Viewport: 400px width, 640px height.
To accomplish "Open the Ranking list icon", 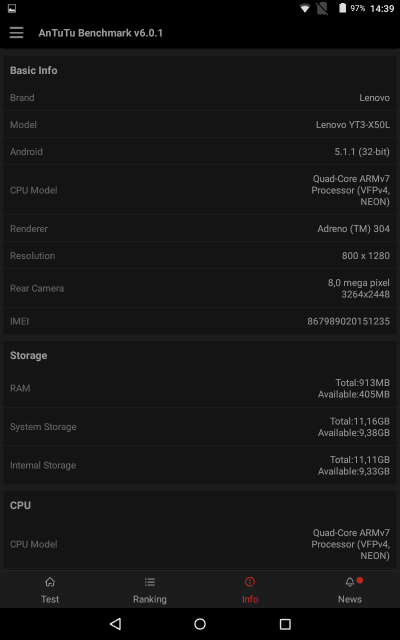I will (150, 582).
